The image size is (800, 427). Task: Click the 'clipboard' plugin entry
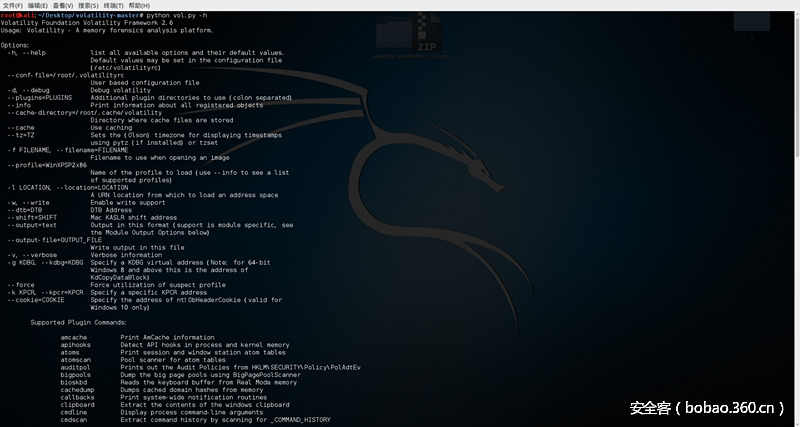(77, 405)
